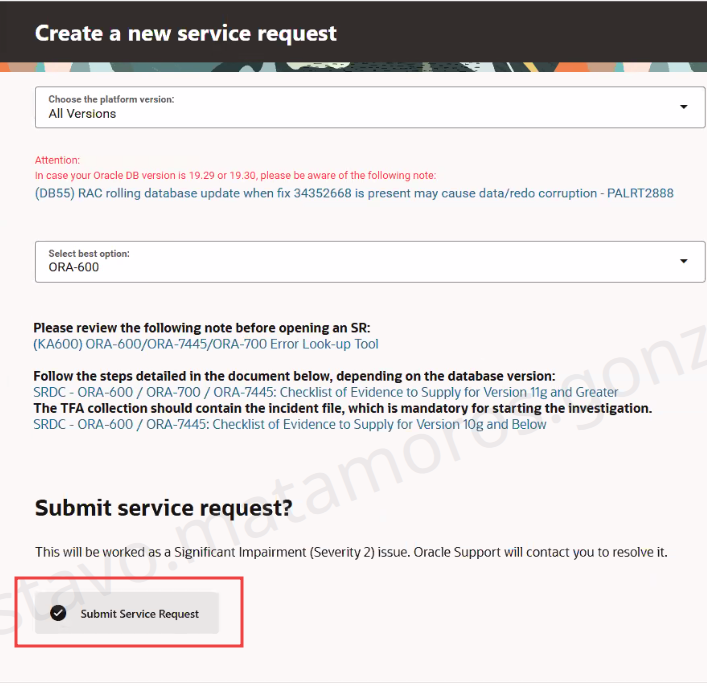Click the TFA collection mandatory notice
Viewport: 707px width, 686px height.
coord(342,408)
